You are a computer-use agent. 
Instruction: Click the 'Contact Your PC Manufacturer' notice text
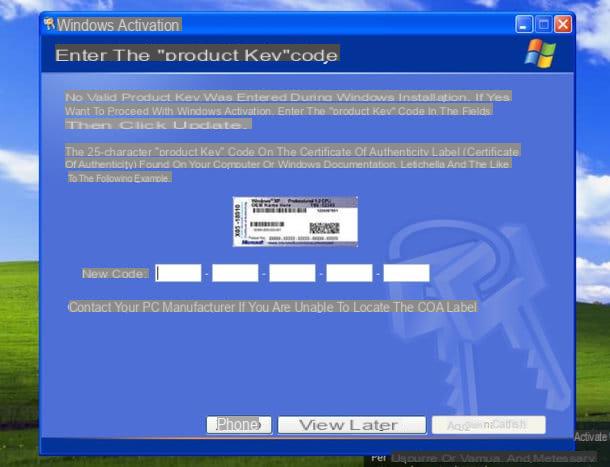[x=273, y=307]
